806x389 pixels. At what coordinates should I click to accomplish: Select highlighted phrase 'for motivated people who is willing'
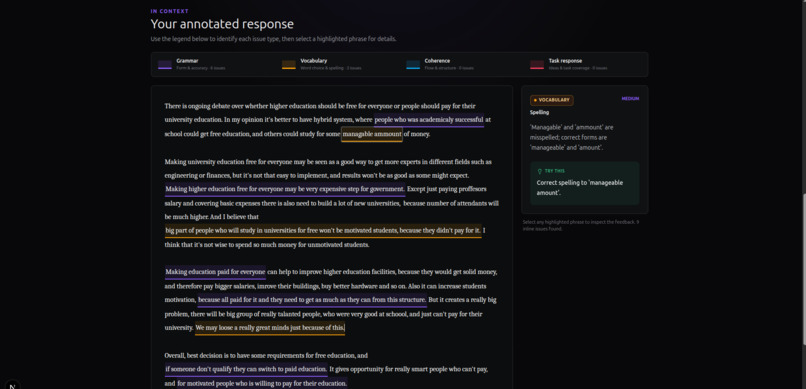[262, 383]
